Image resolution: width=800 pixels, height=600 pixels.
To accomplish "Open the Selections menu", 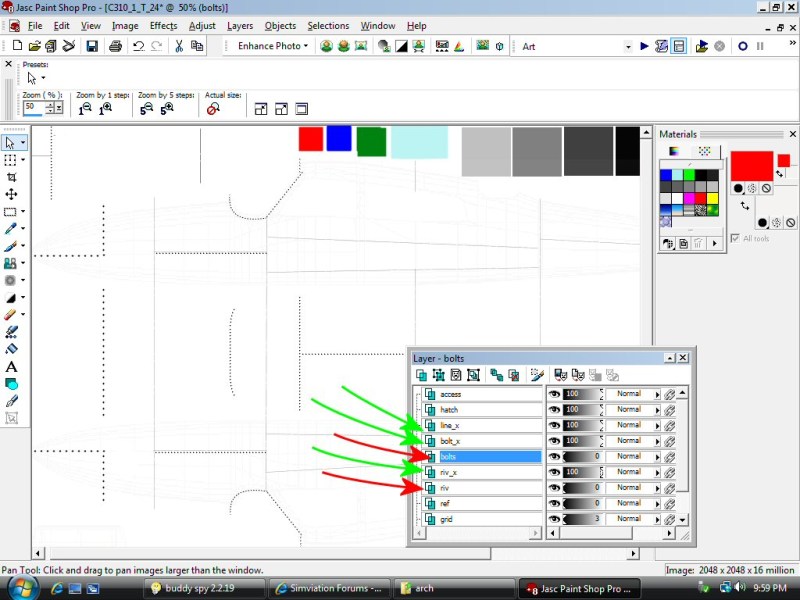I will point(328,26).
